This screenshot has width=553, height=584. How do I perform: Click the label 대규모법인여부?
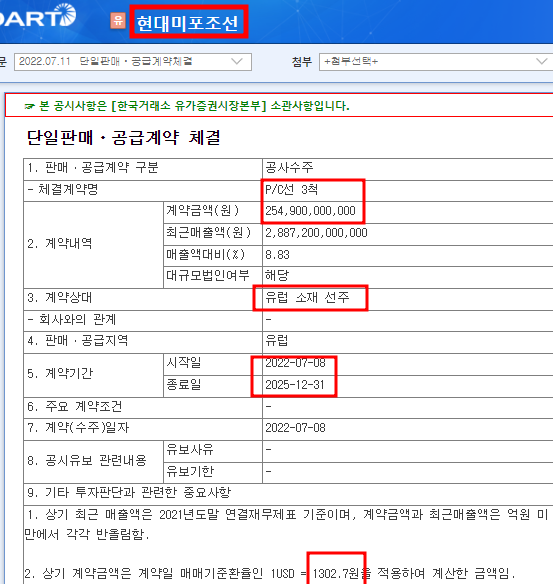208,276
